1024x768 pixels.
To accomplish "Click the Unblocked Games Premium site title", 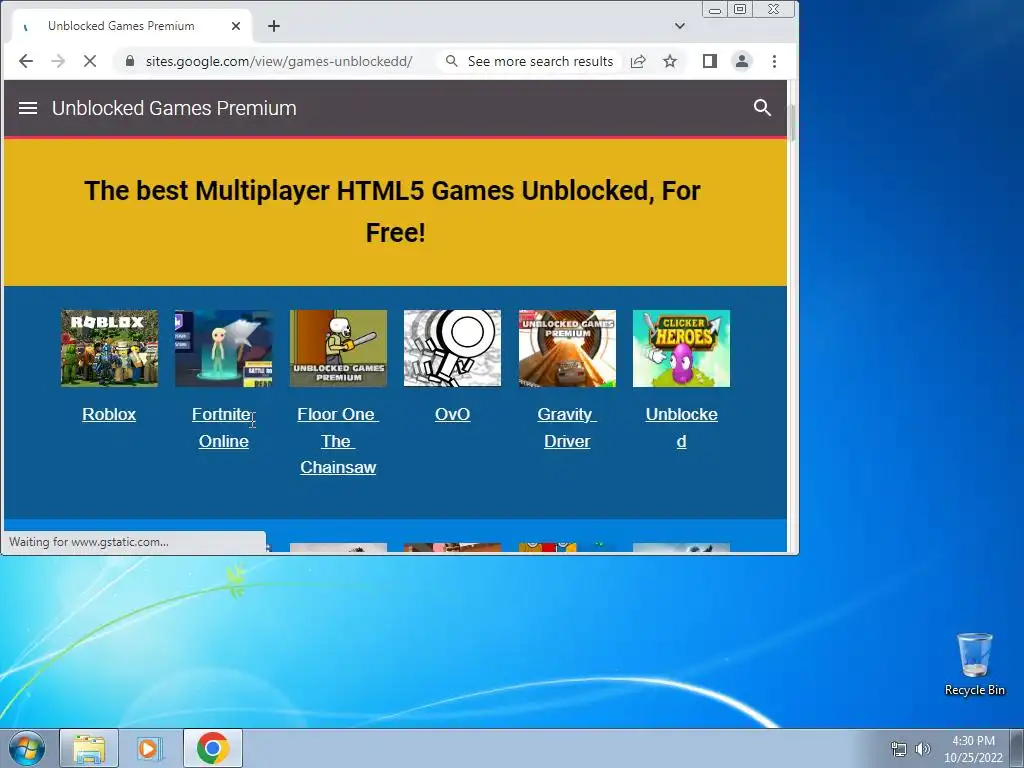I will (x=174, y=108).
